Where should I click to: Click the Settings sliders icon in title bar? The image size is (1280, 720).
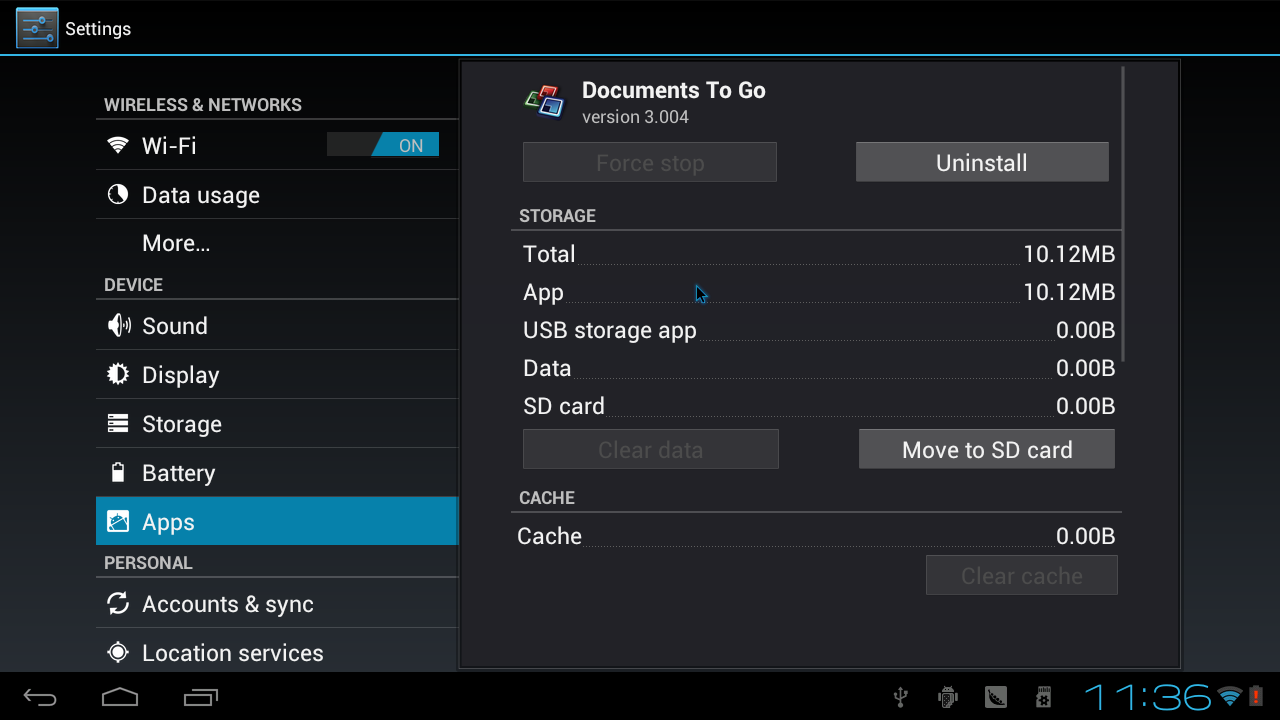coord(37,28)
